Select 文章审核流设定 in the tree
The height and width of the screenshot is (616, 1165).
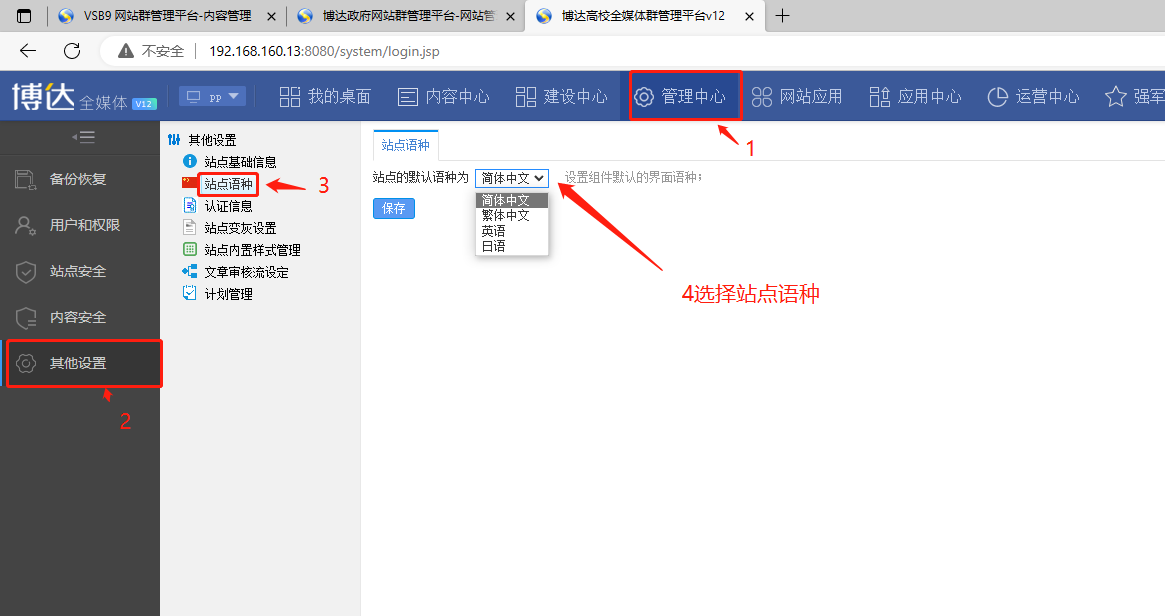coord(246,273)
